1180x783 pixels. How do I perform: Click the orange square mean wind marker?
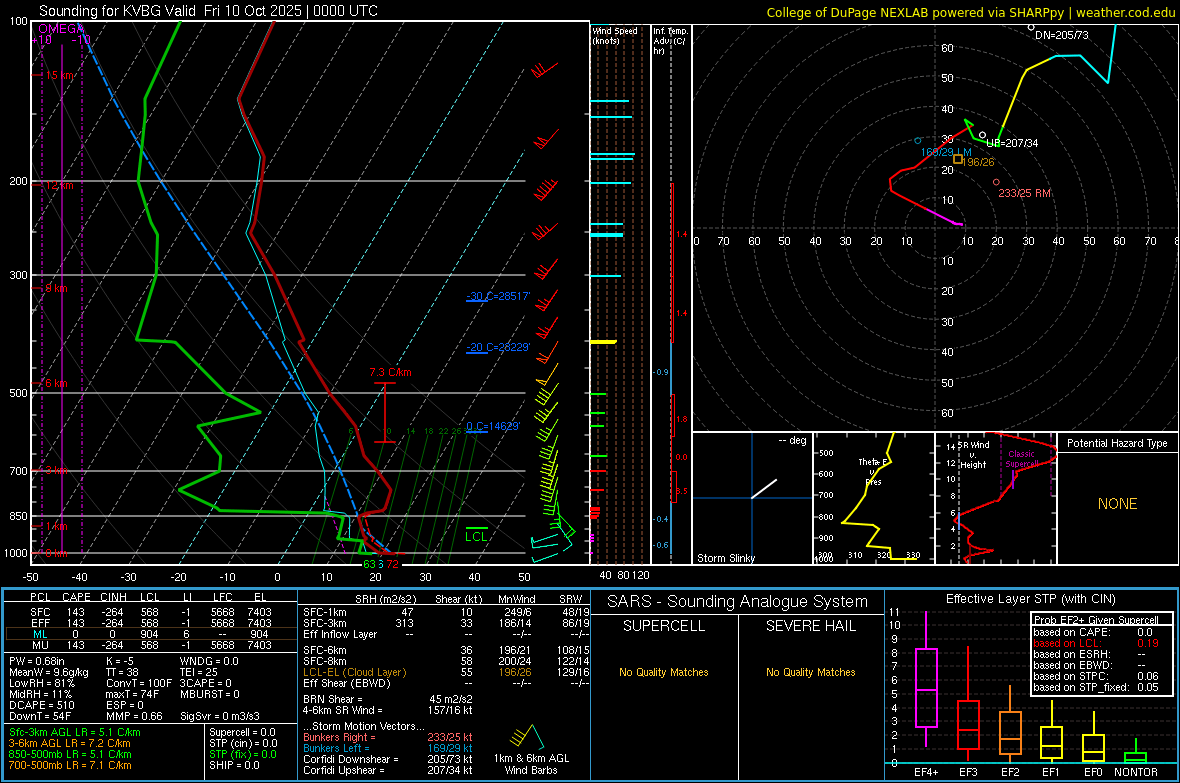pyautogui.click(x=958, y=159)
